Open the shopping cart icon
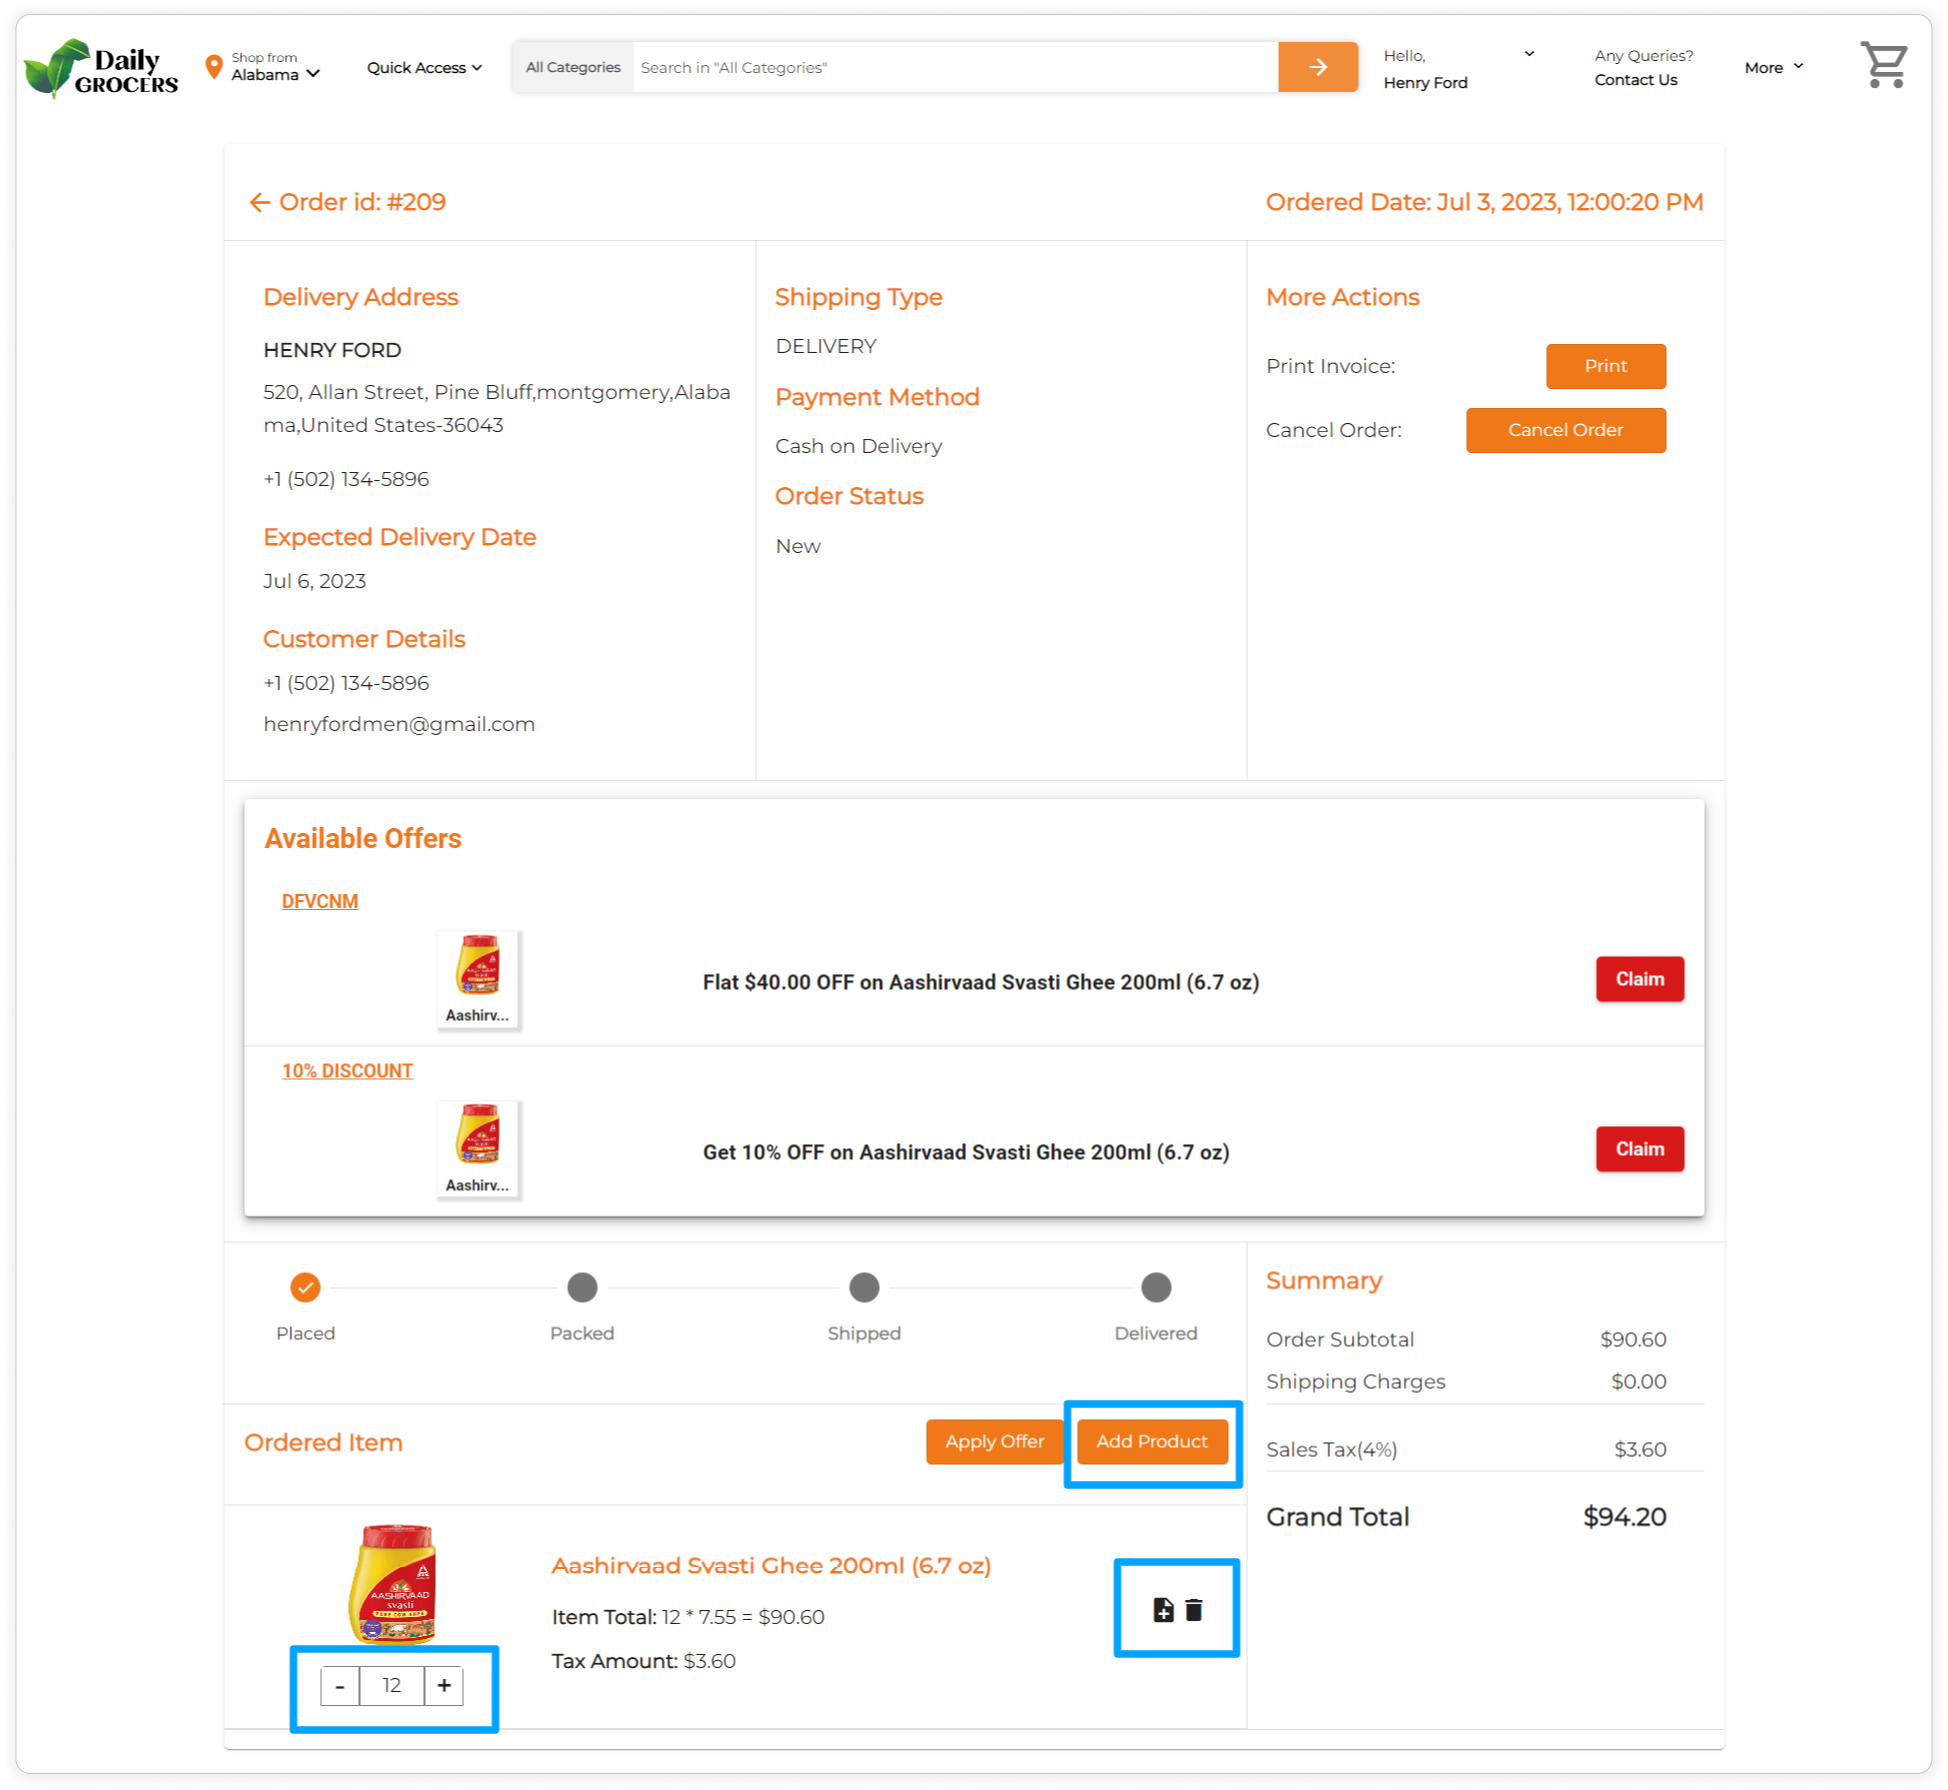Image resolution: width=1948 pixels, height=1790 pixels. coord(1883,66)
